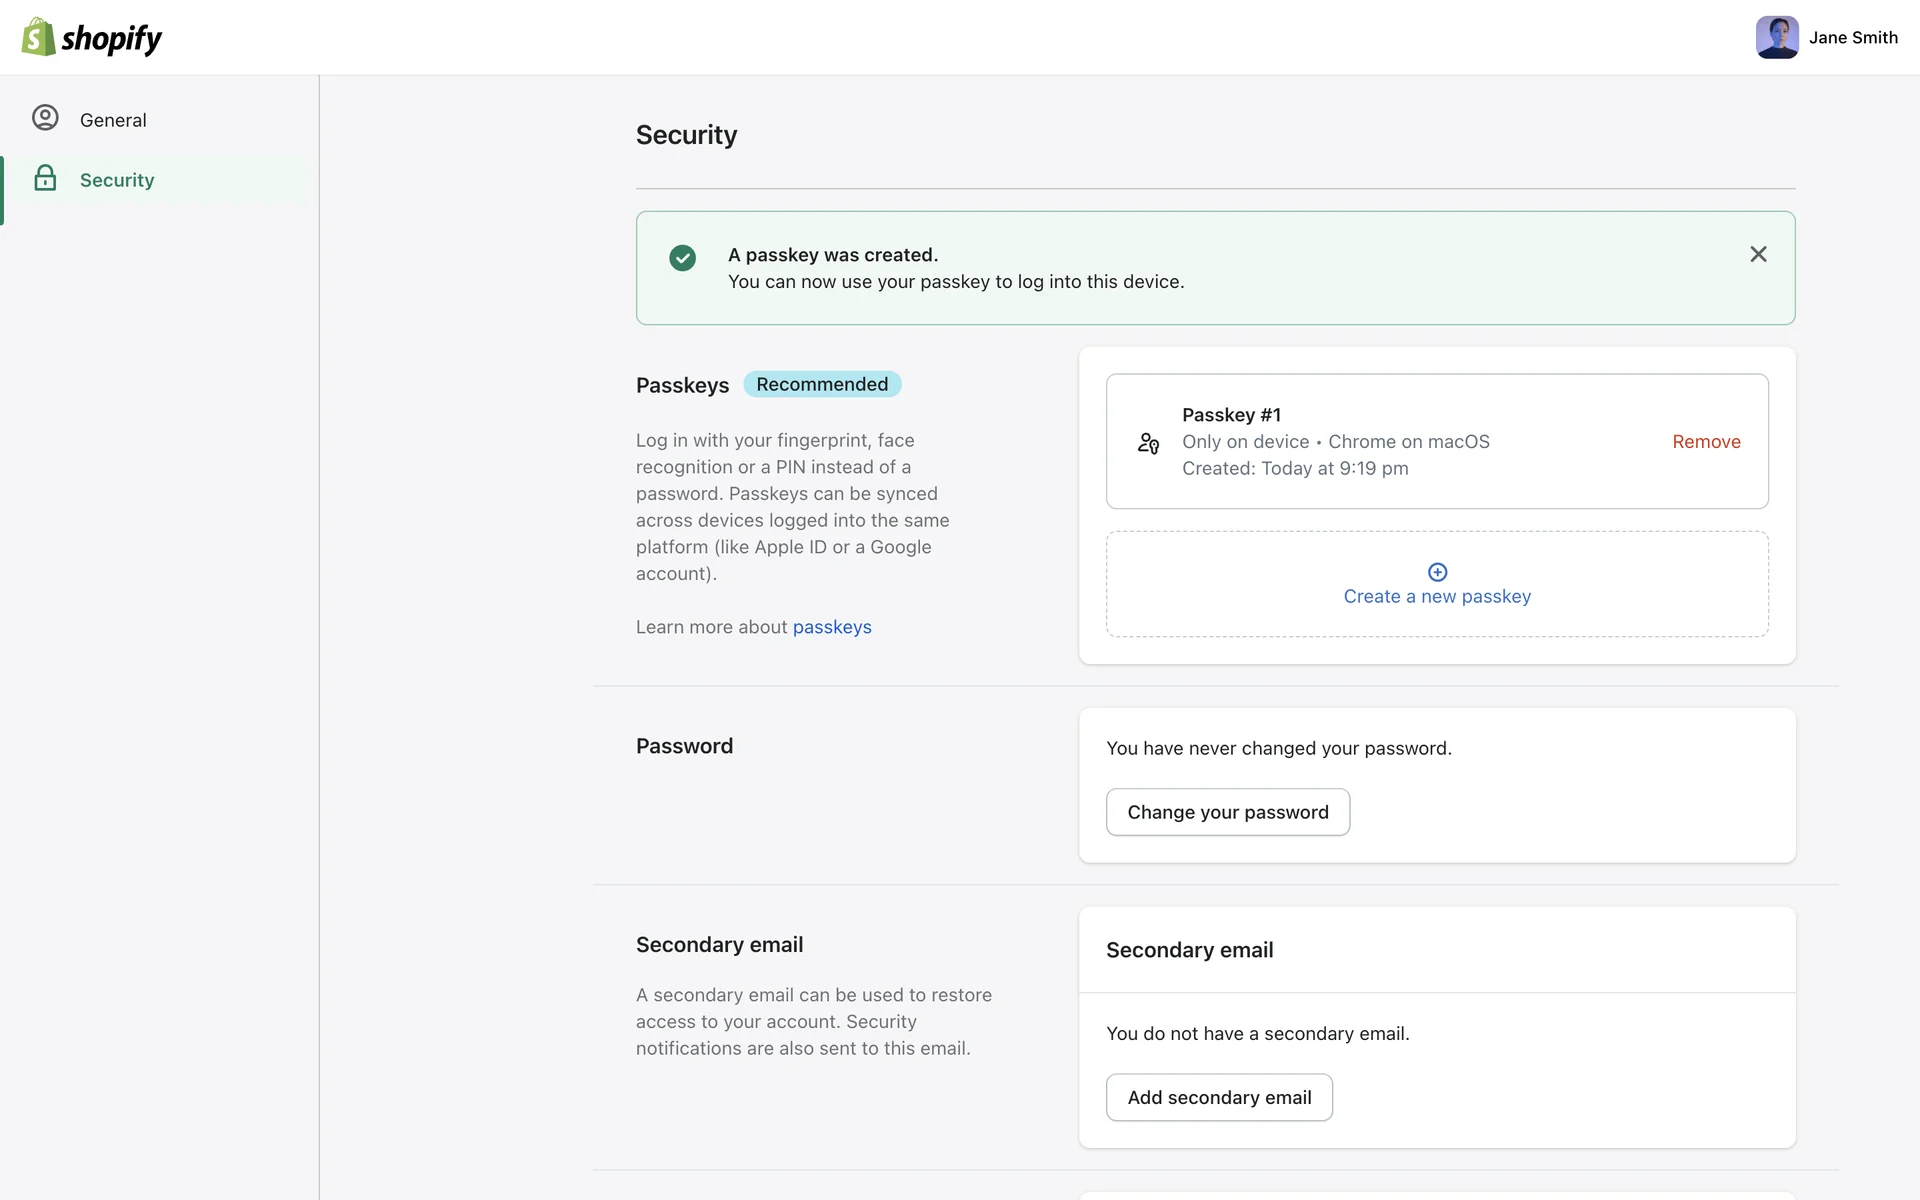The image size is (1920, 1200).
Task: Click Change your password button
Action: pyautogui.click(x=1227, y=812)
